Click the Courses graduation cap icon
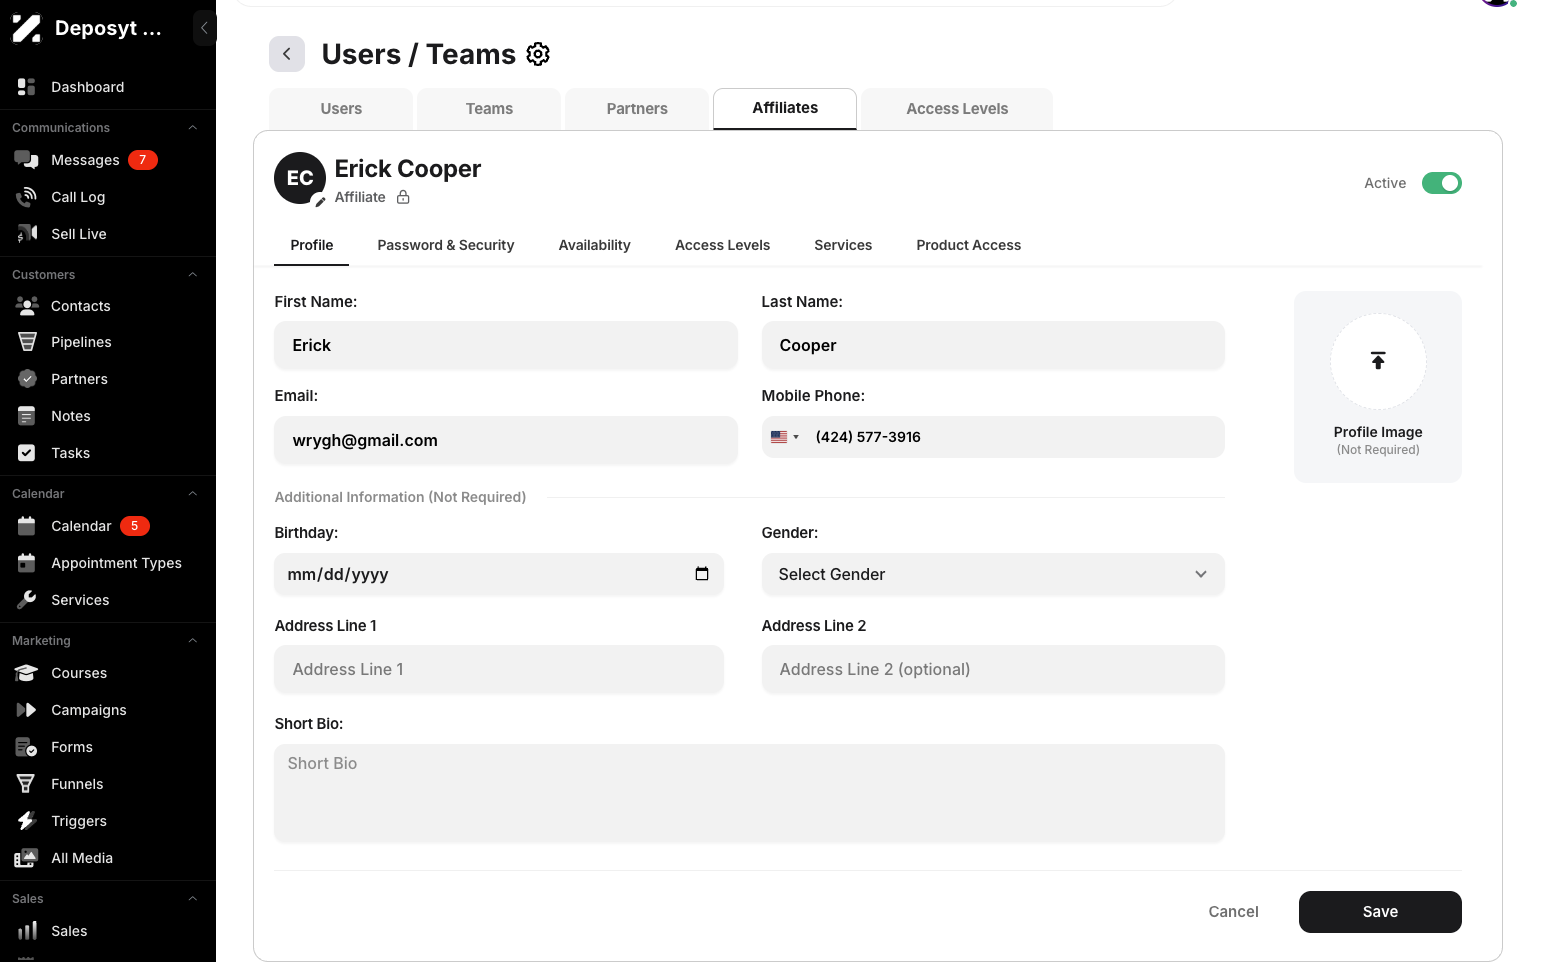 pos(27,673)
